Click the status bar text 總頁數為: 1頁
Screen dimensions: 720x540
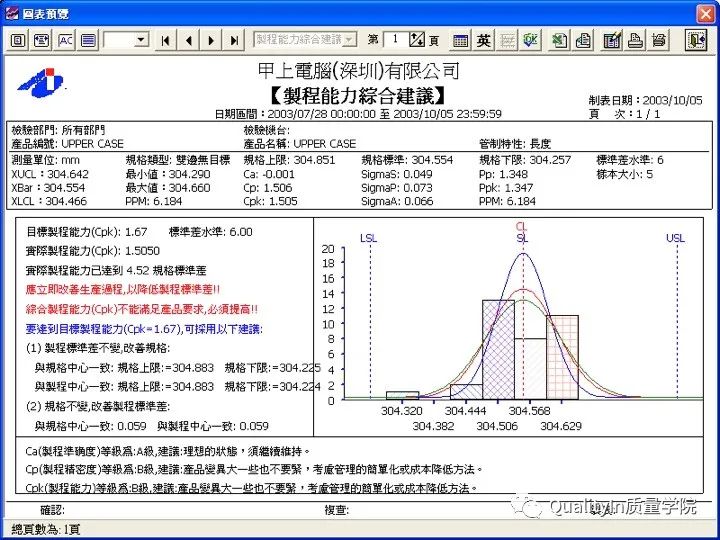45,530
